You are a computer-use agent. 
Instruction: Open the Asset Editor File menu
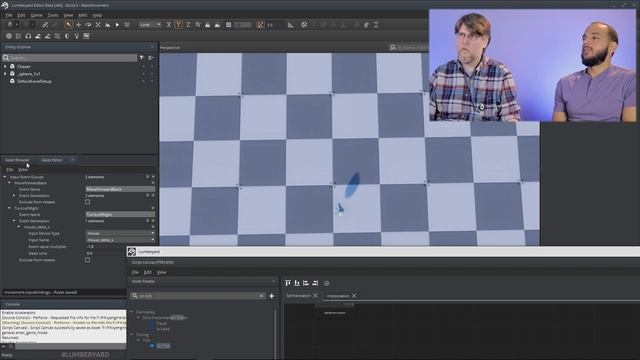click(x=9, y=169)
